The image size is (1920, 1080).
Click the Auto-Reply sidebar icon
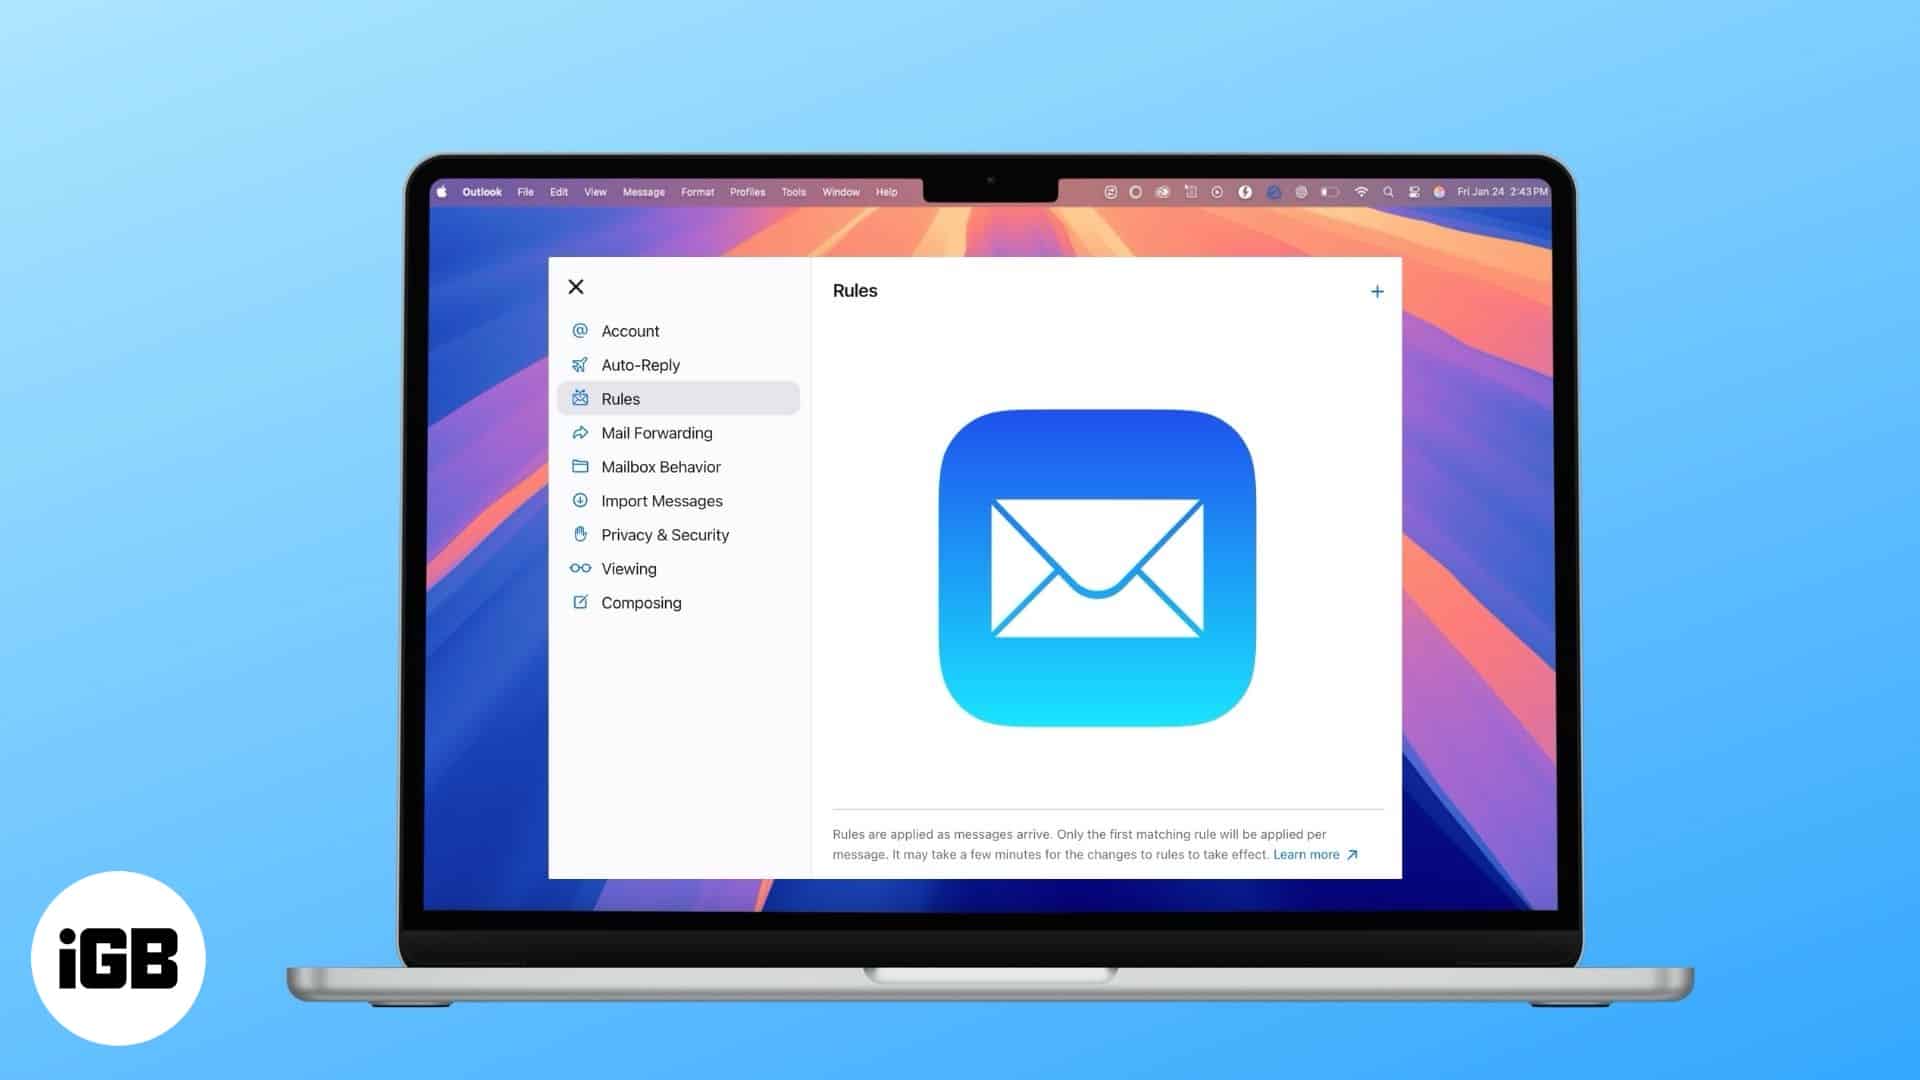tap(580, 364)
